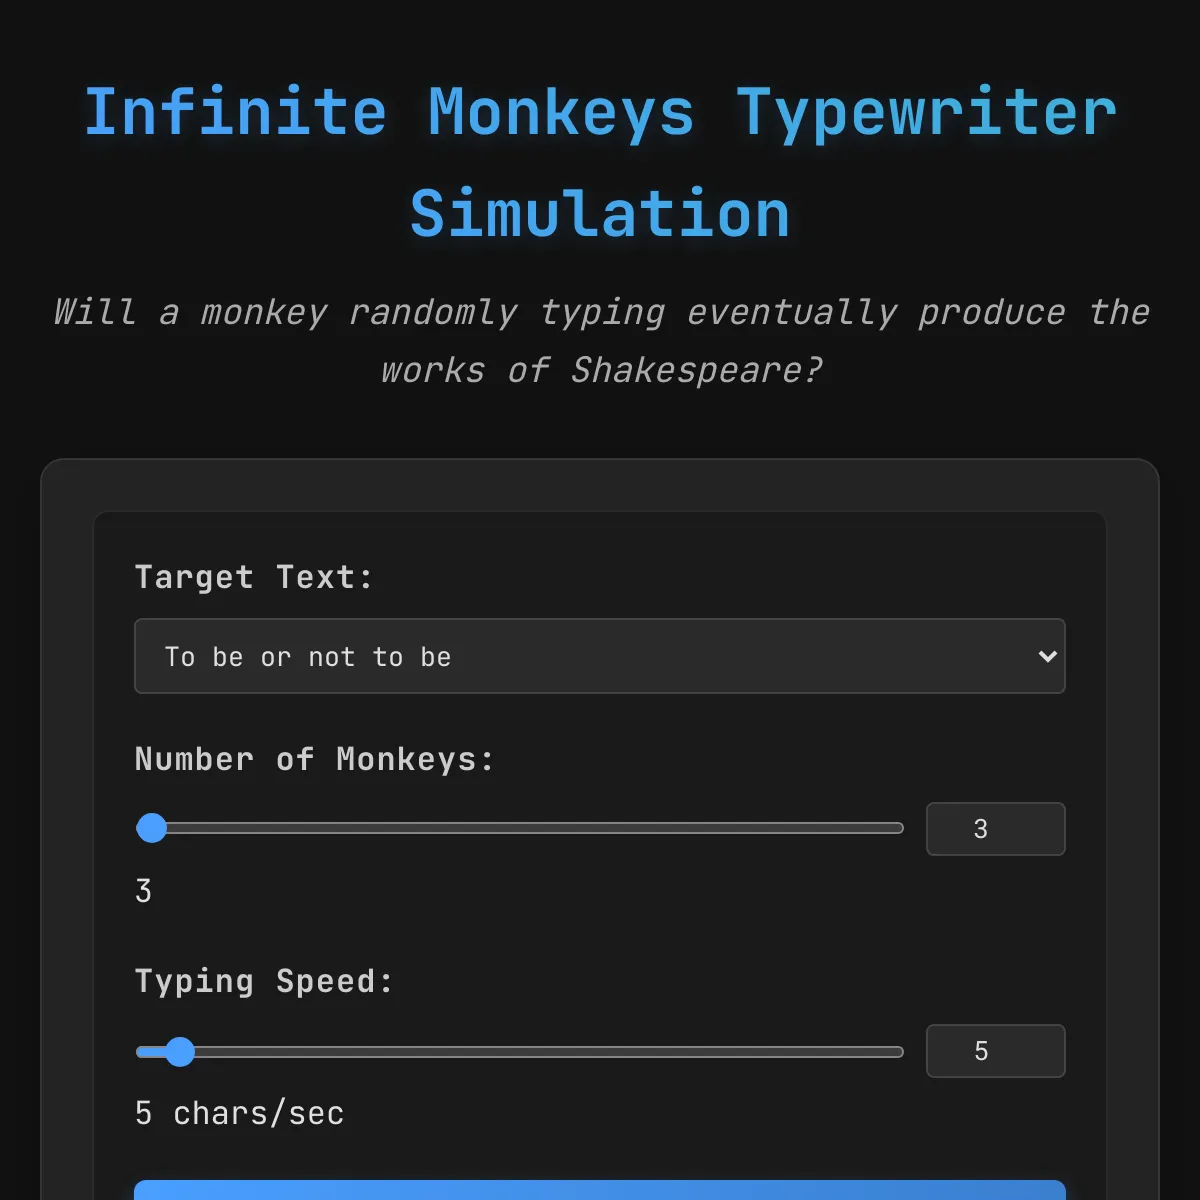
Task: Open the Target Text dropdown
Action: (599, 656)
